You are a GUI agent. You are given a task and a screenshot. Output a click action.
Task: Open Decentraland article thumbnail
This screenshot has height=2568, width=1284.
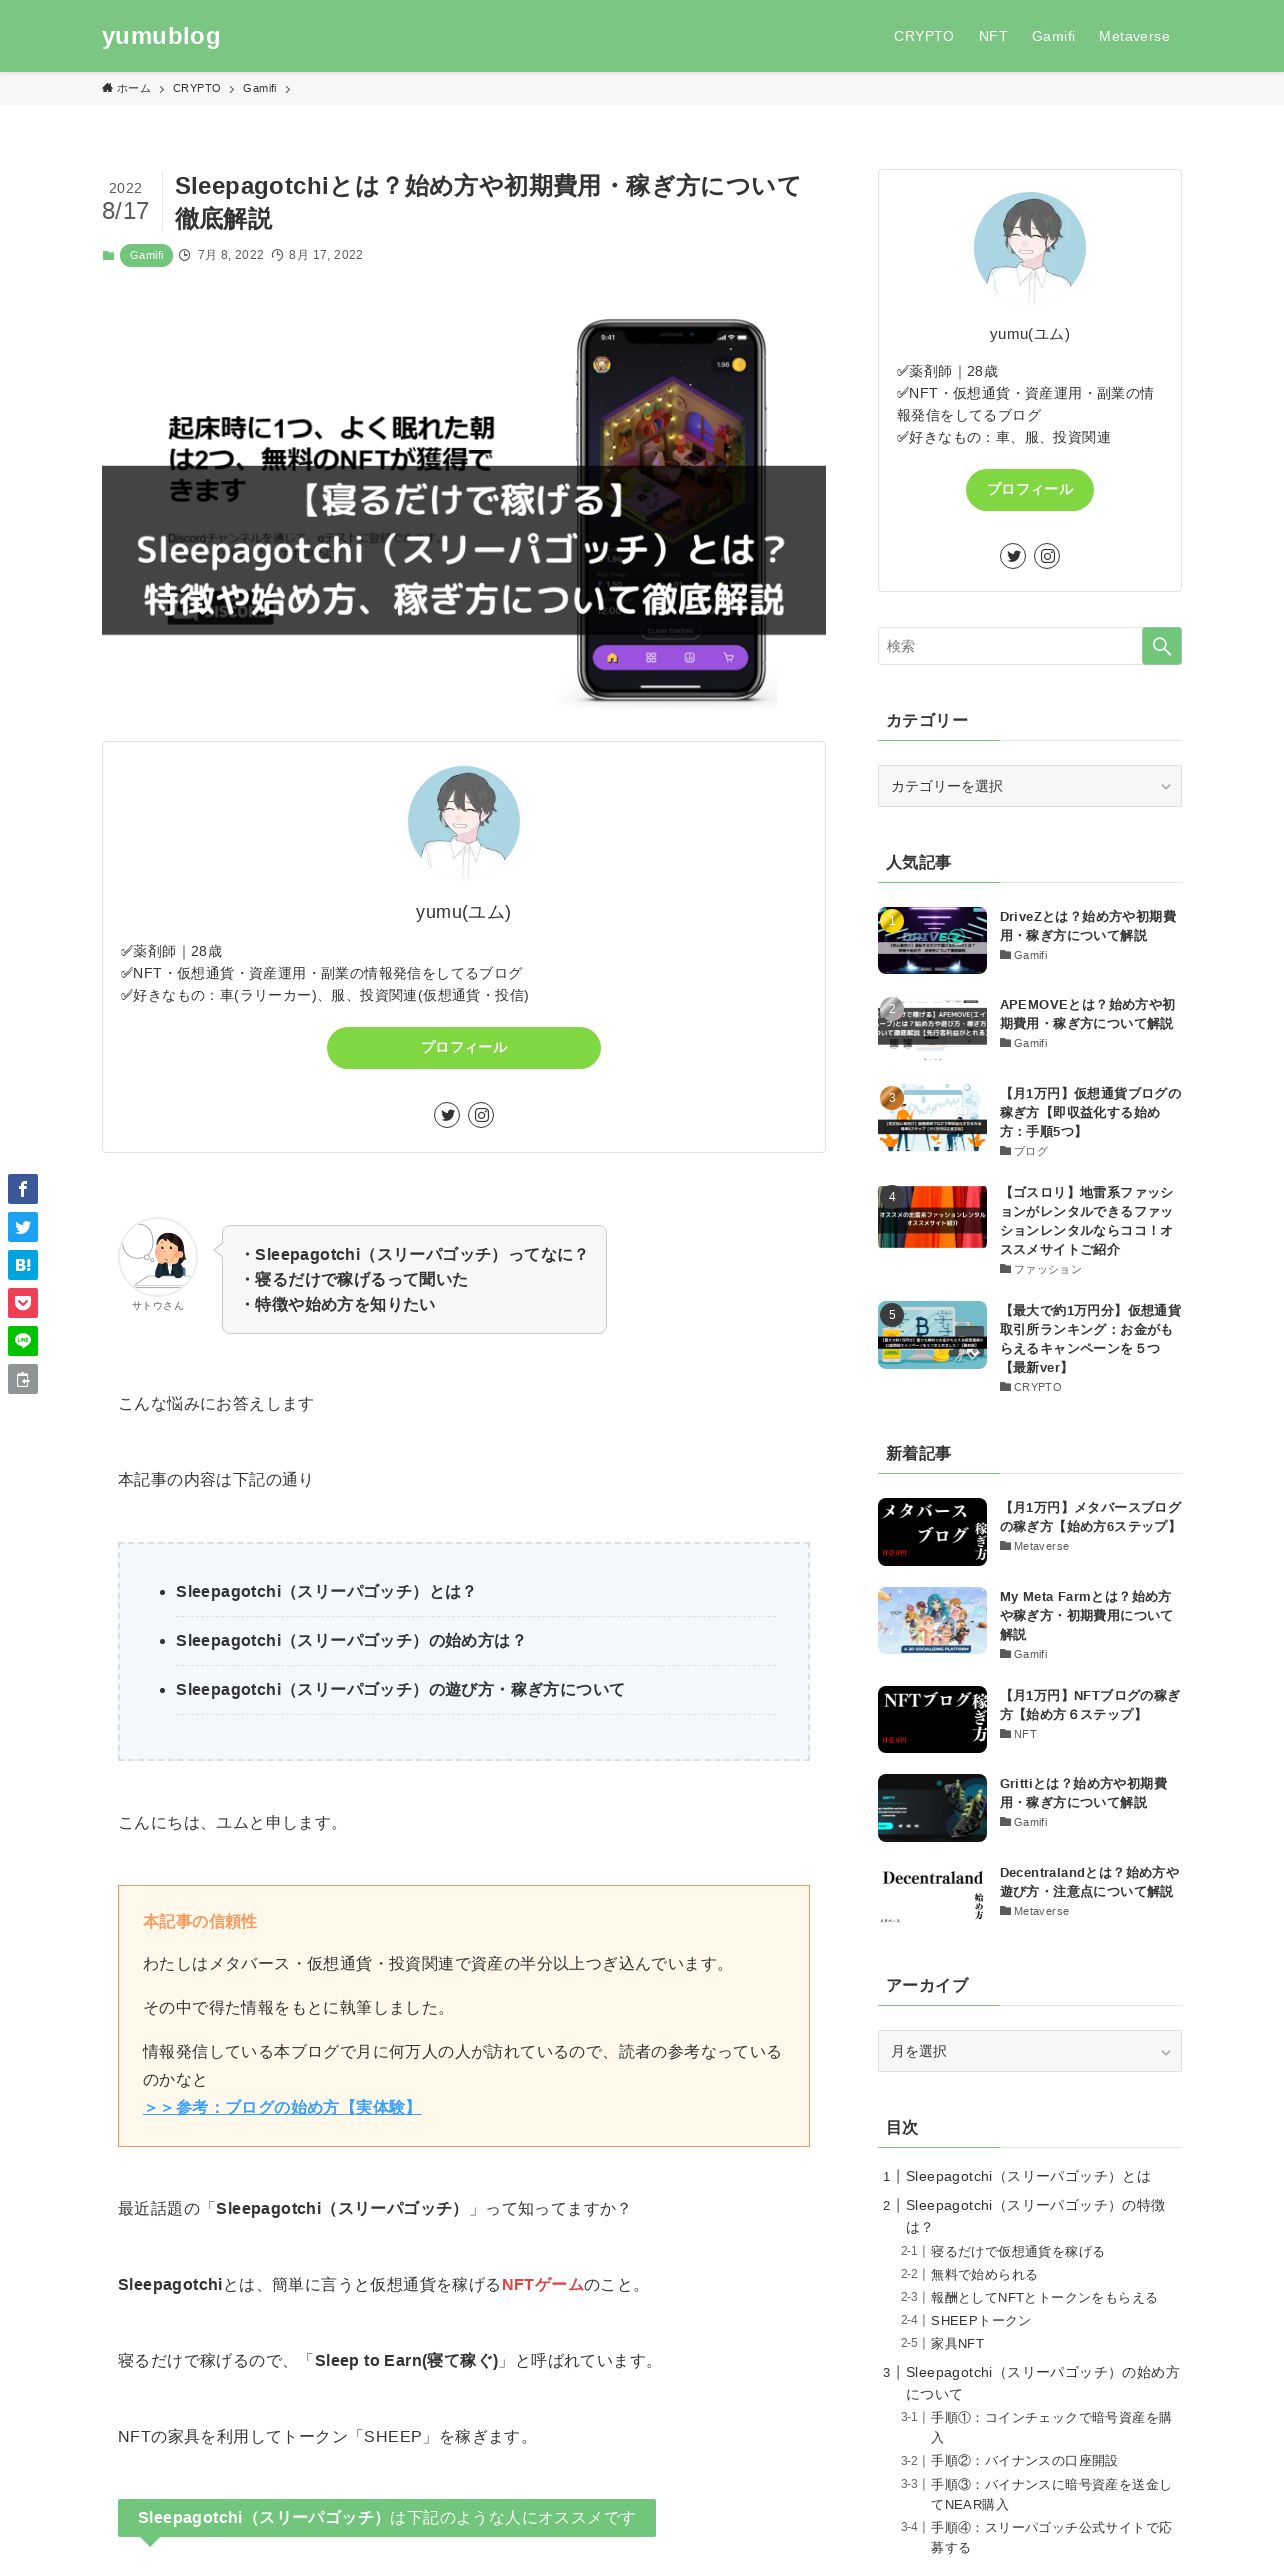(932, 1896)
